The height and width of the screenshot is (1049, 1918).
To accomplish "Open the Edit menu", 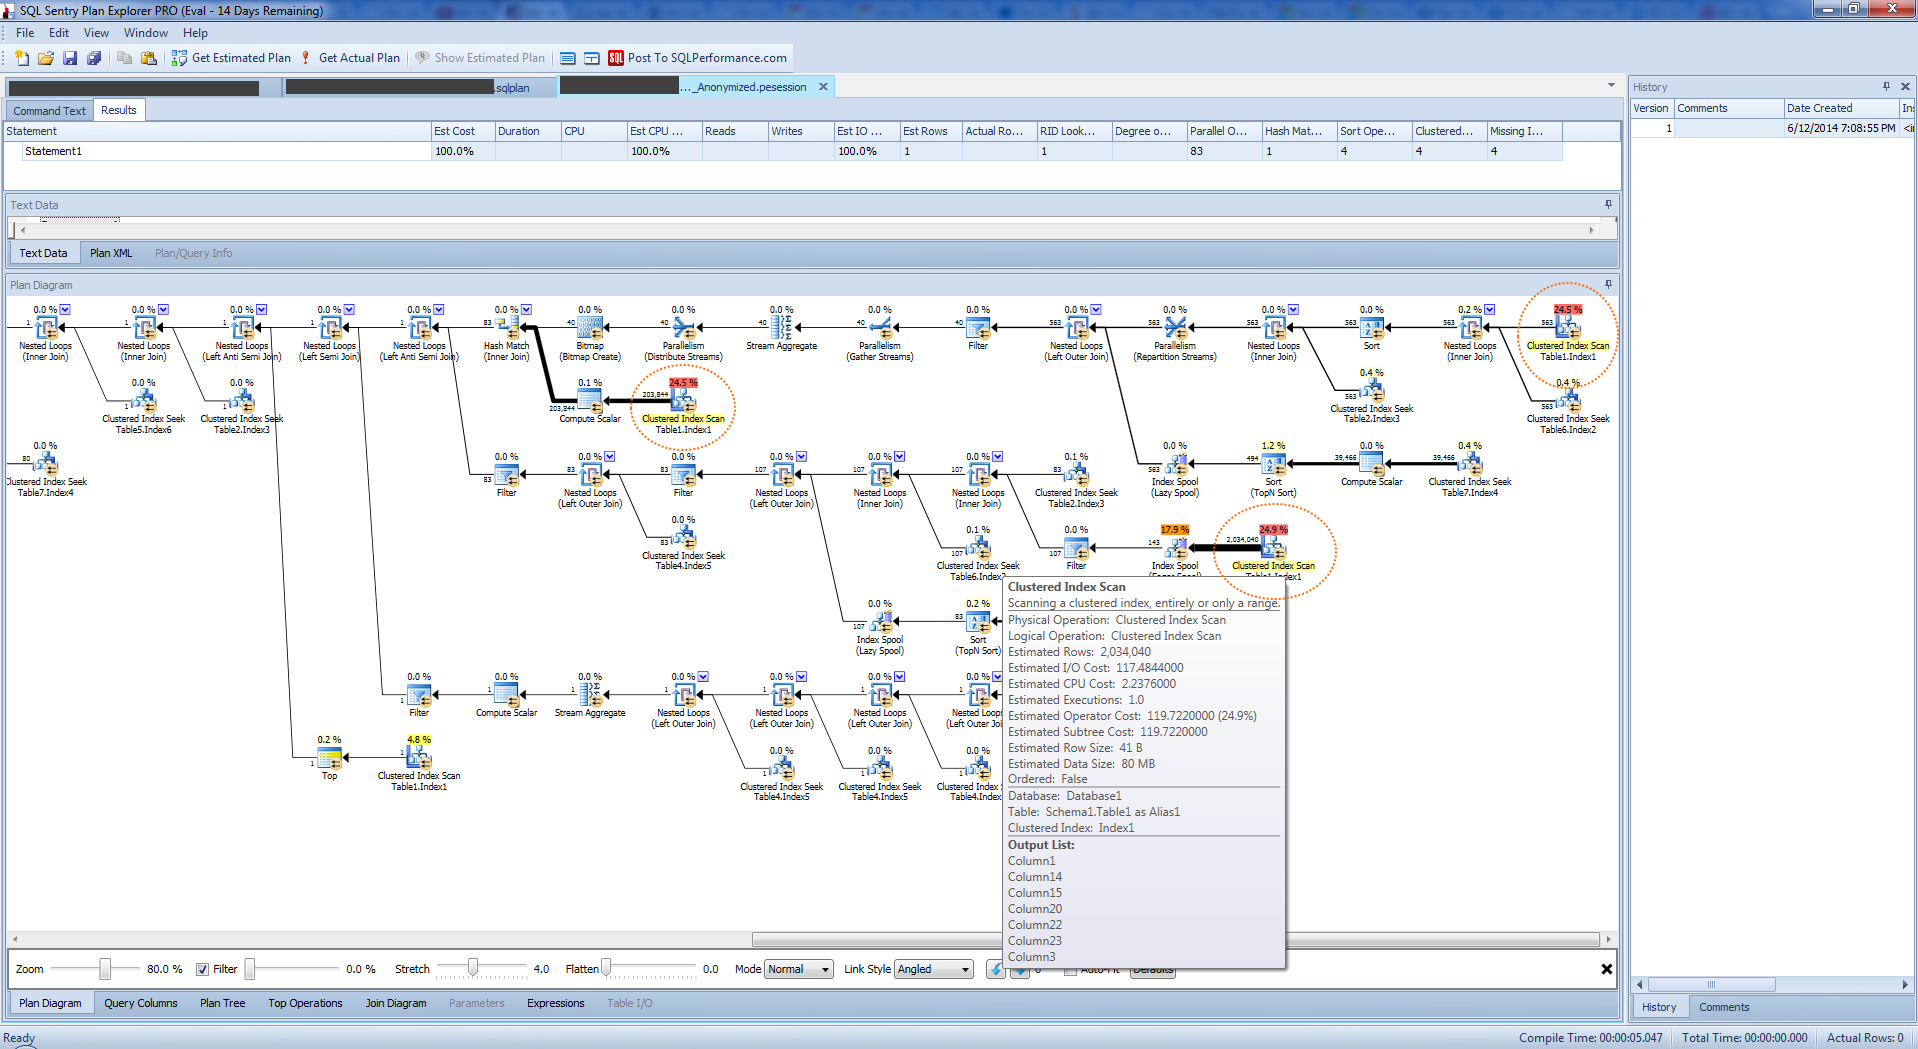I will click(59, 33).
